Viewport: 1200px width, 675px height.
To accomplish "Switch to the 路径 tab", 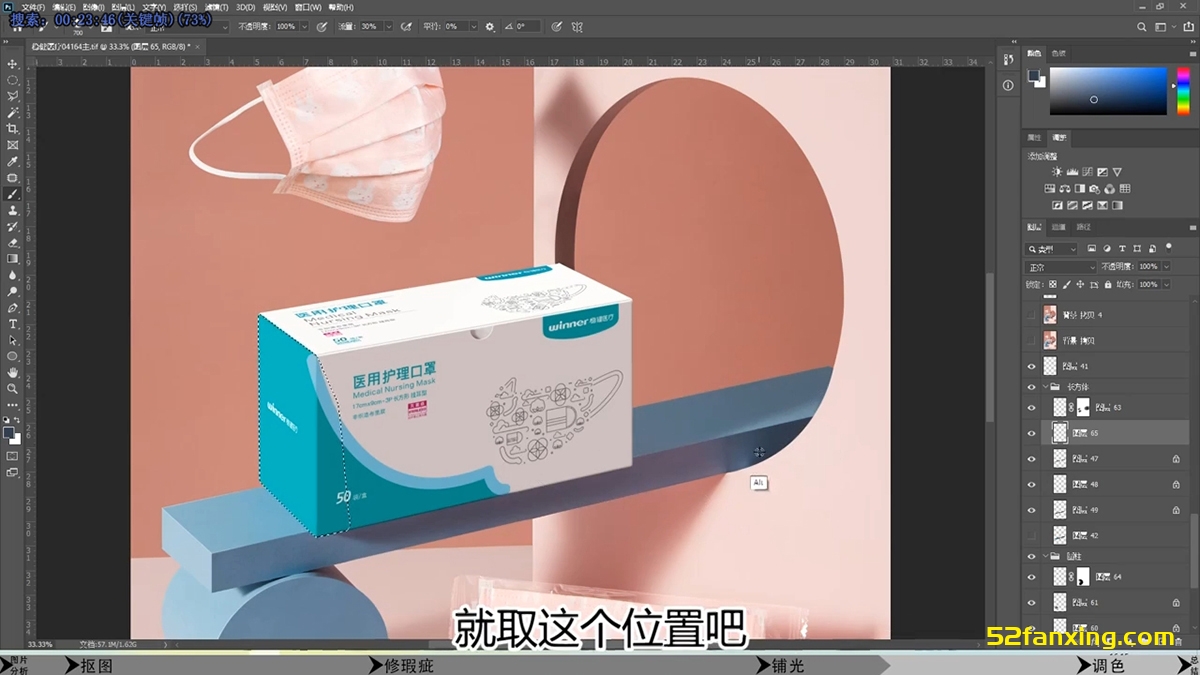I will point(1081,227).
